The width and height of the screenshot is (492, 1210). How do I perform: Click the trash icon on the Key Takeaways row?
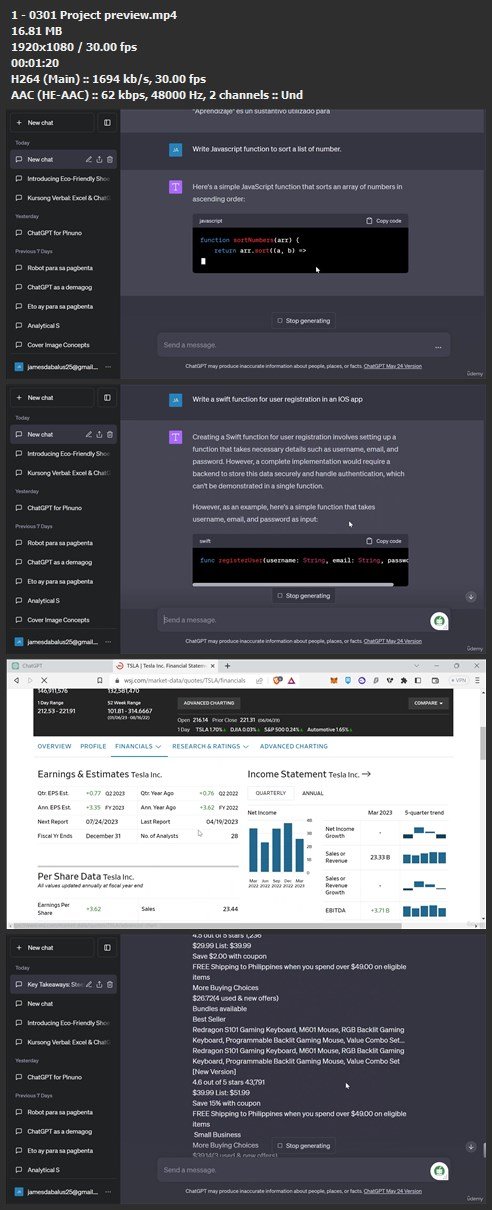click(110, 985)
